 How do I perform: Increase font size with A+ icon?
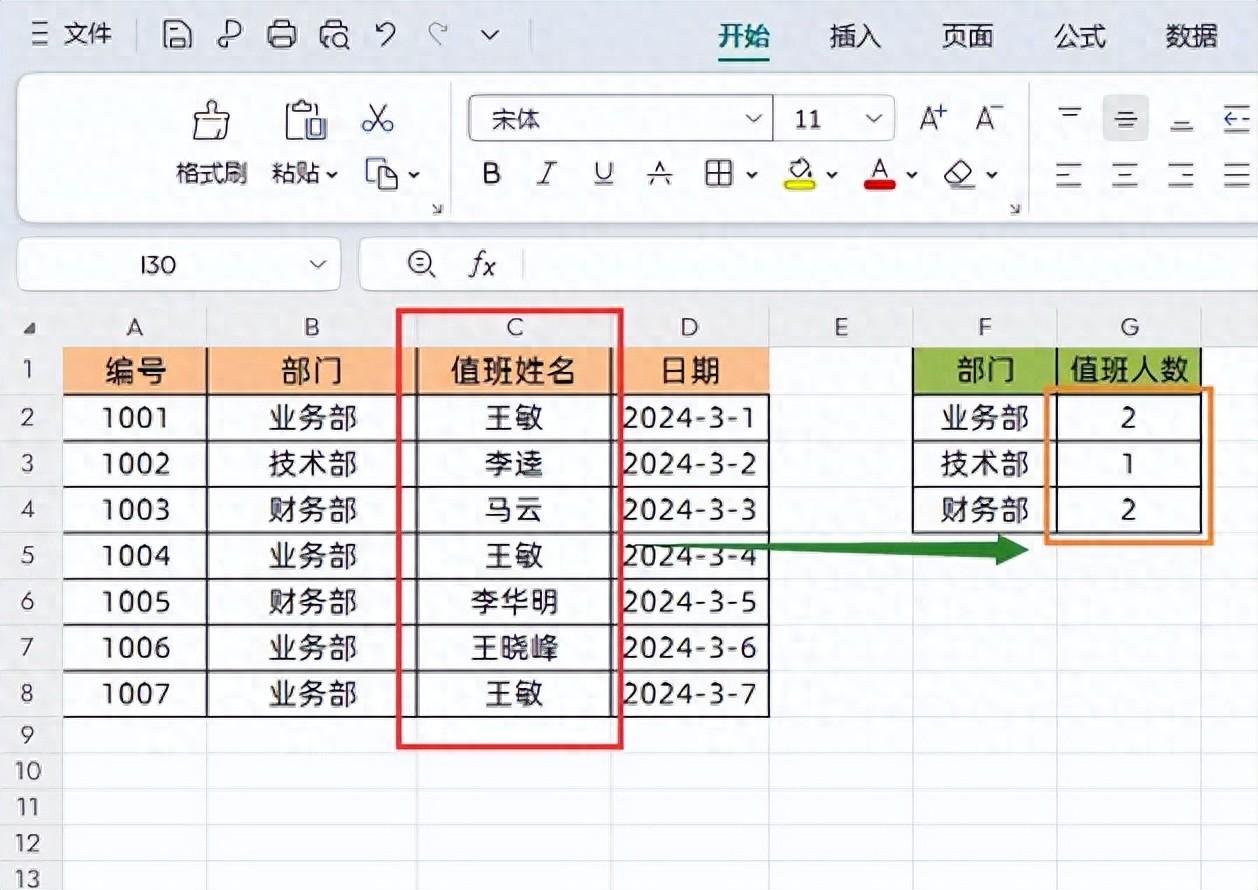[x=933, y=119]
